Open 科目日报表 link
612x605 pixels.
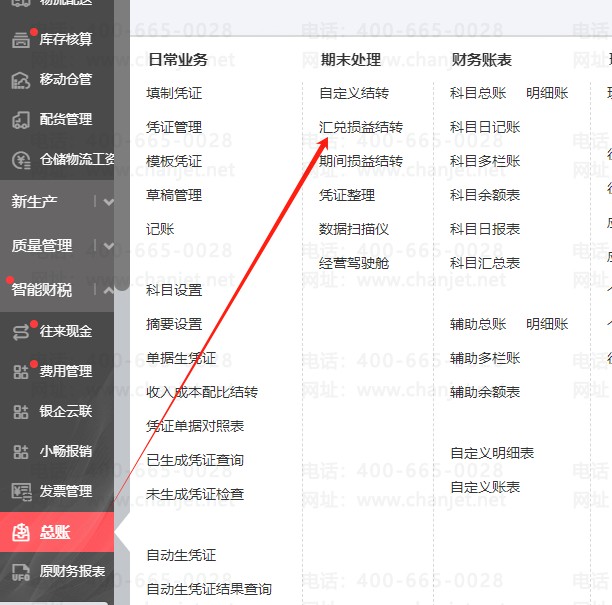tap(485, 229)
